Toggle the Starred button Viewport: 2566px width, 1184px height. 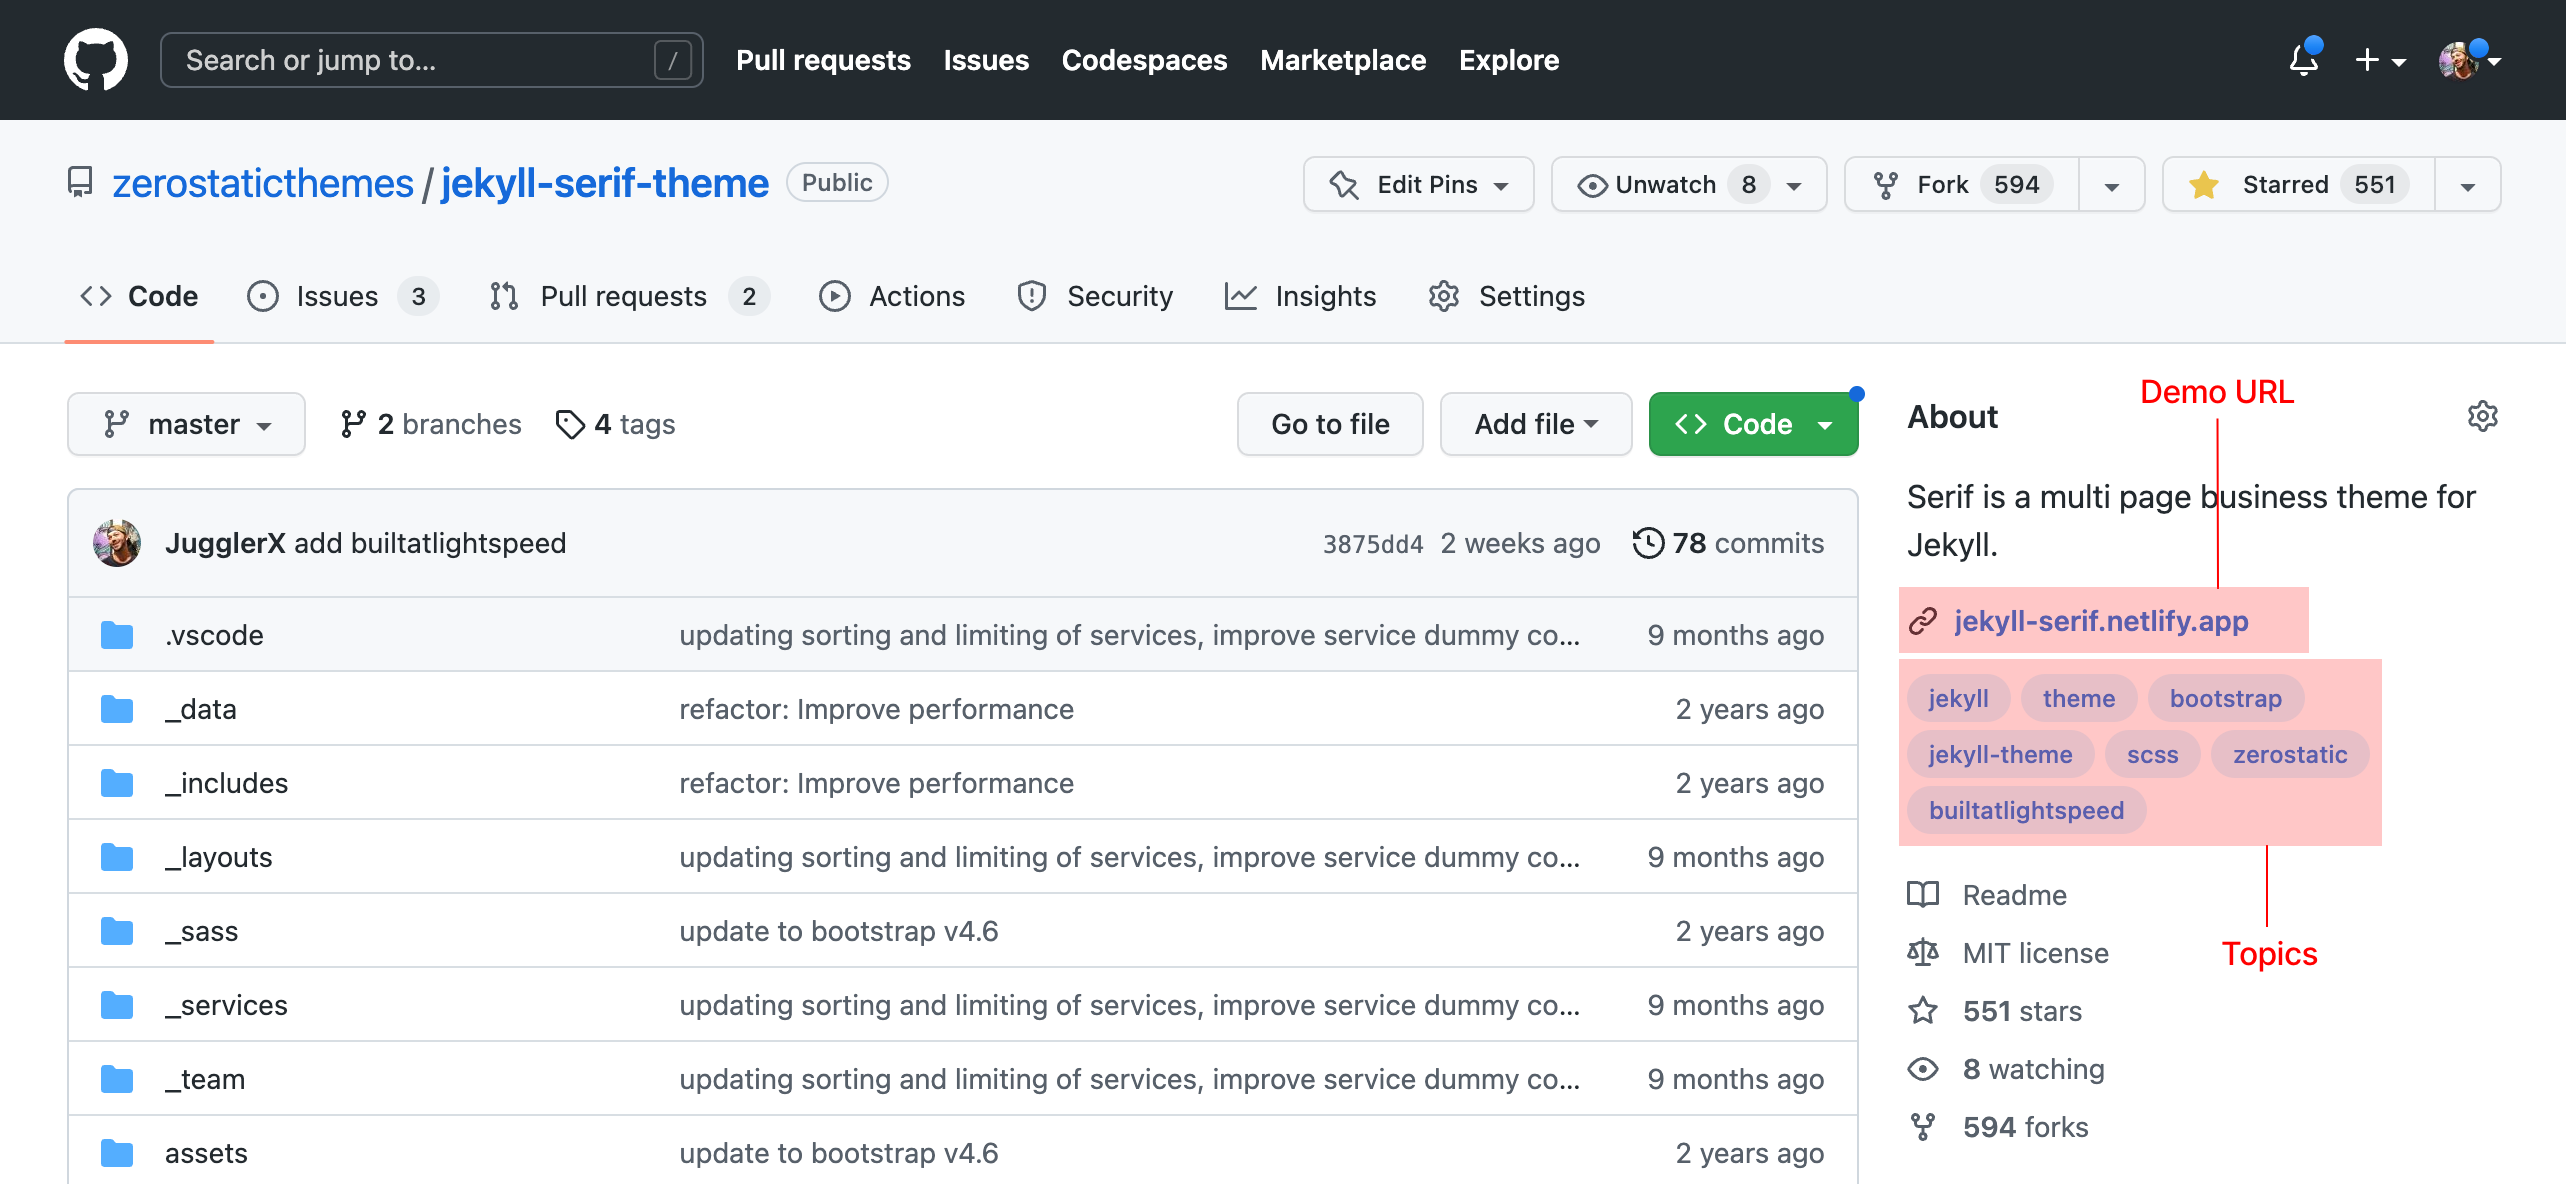(2298, 184)
